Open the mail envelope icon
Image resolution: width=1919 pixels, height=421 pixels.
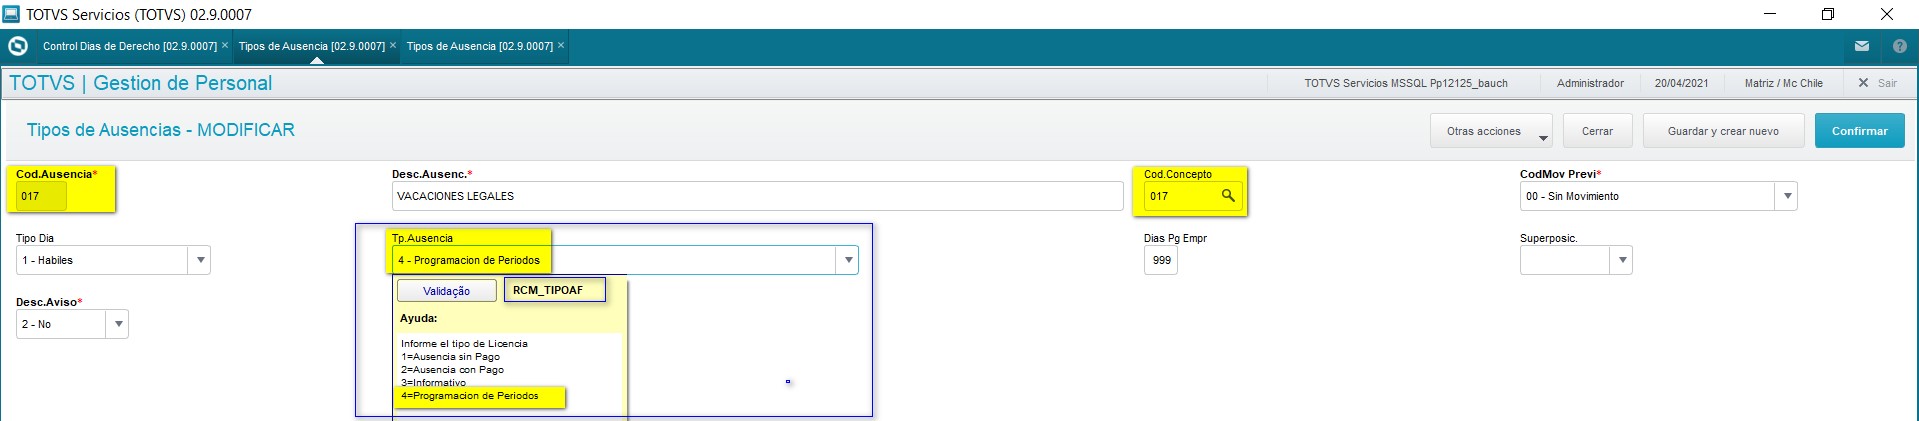tap(1862, 46)
